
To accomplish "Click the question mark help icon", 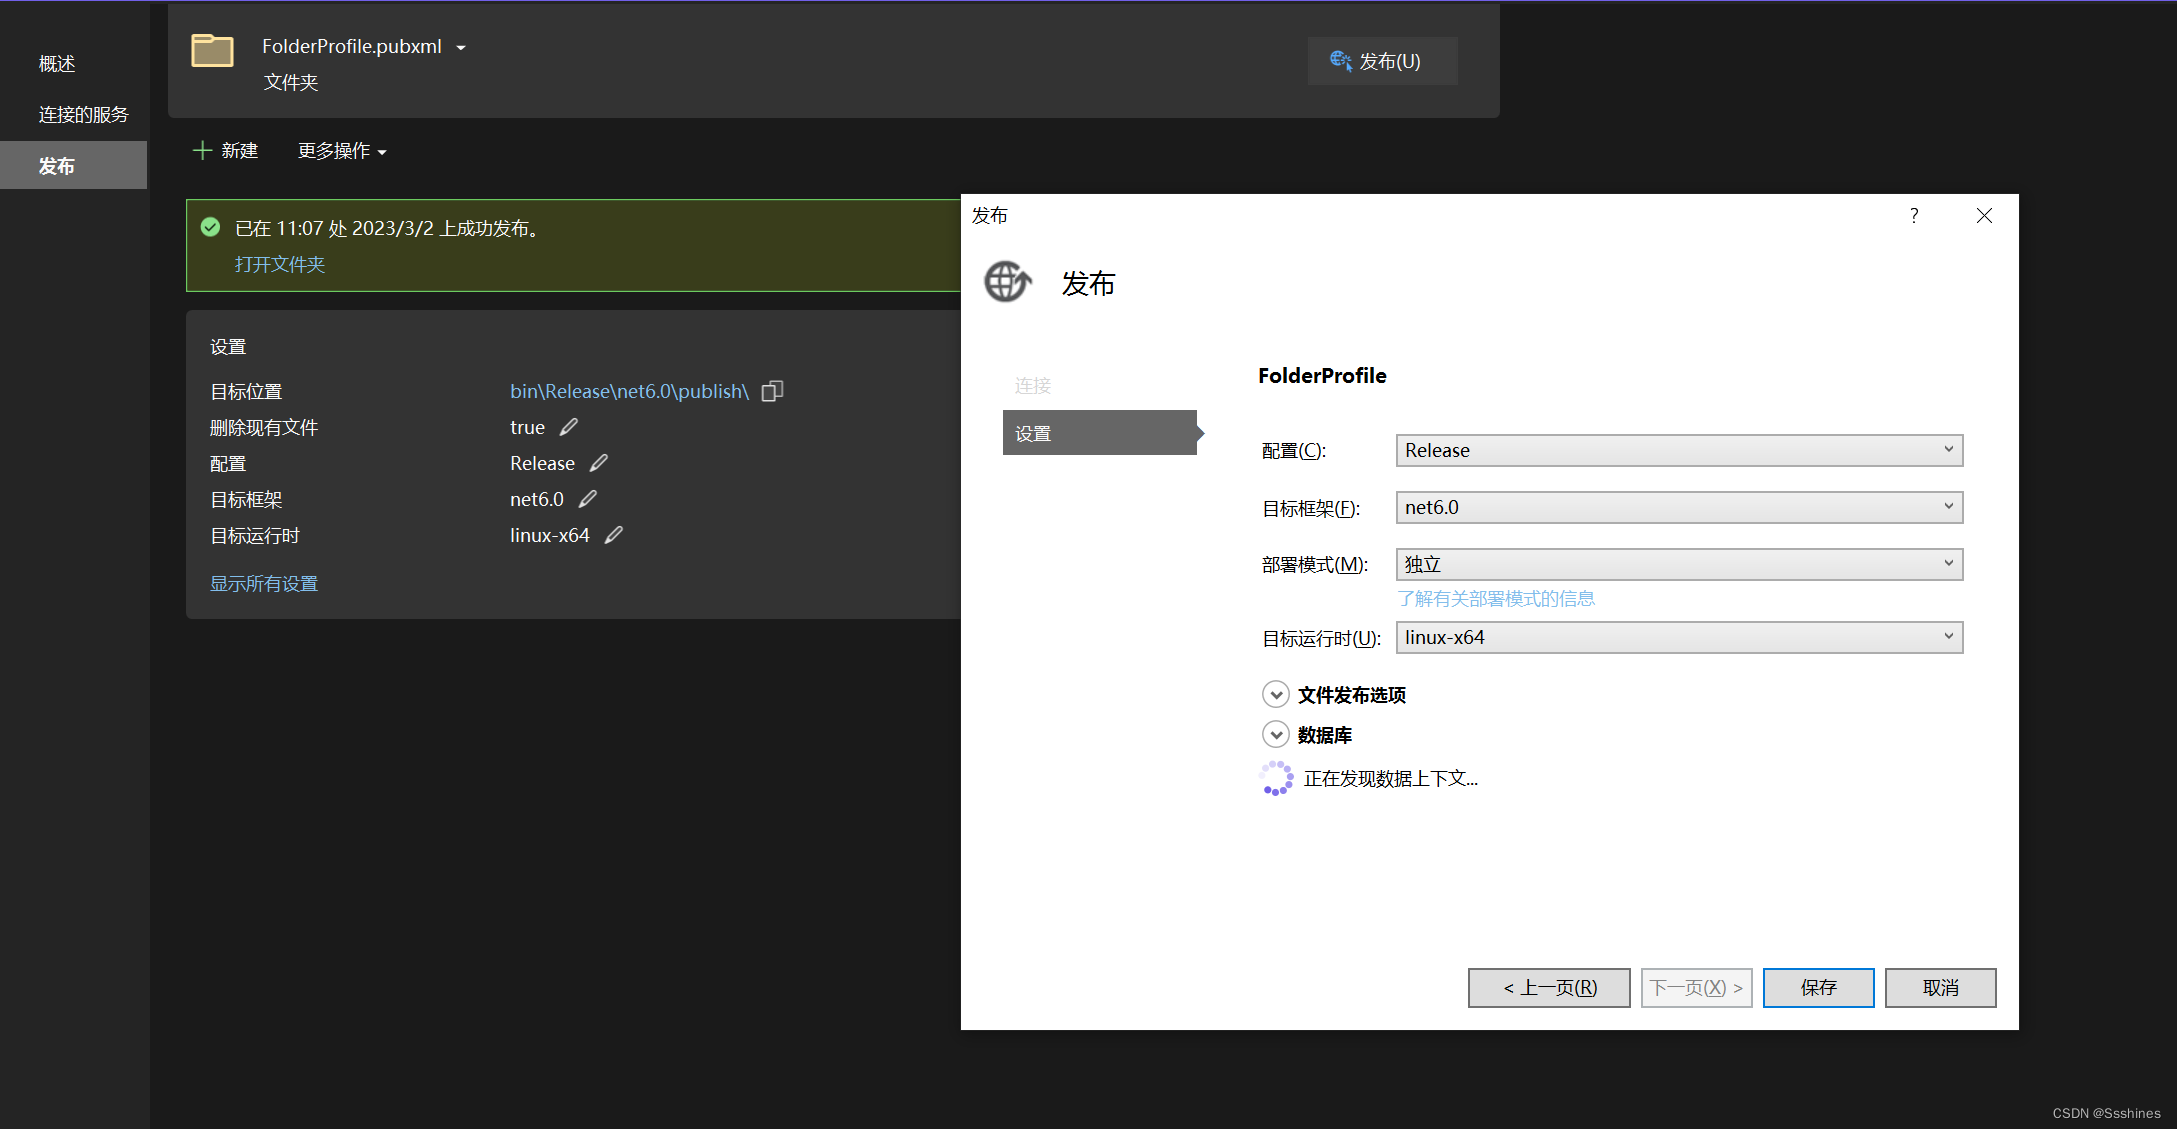I will tap(1914, 215).
